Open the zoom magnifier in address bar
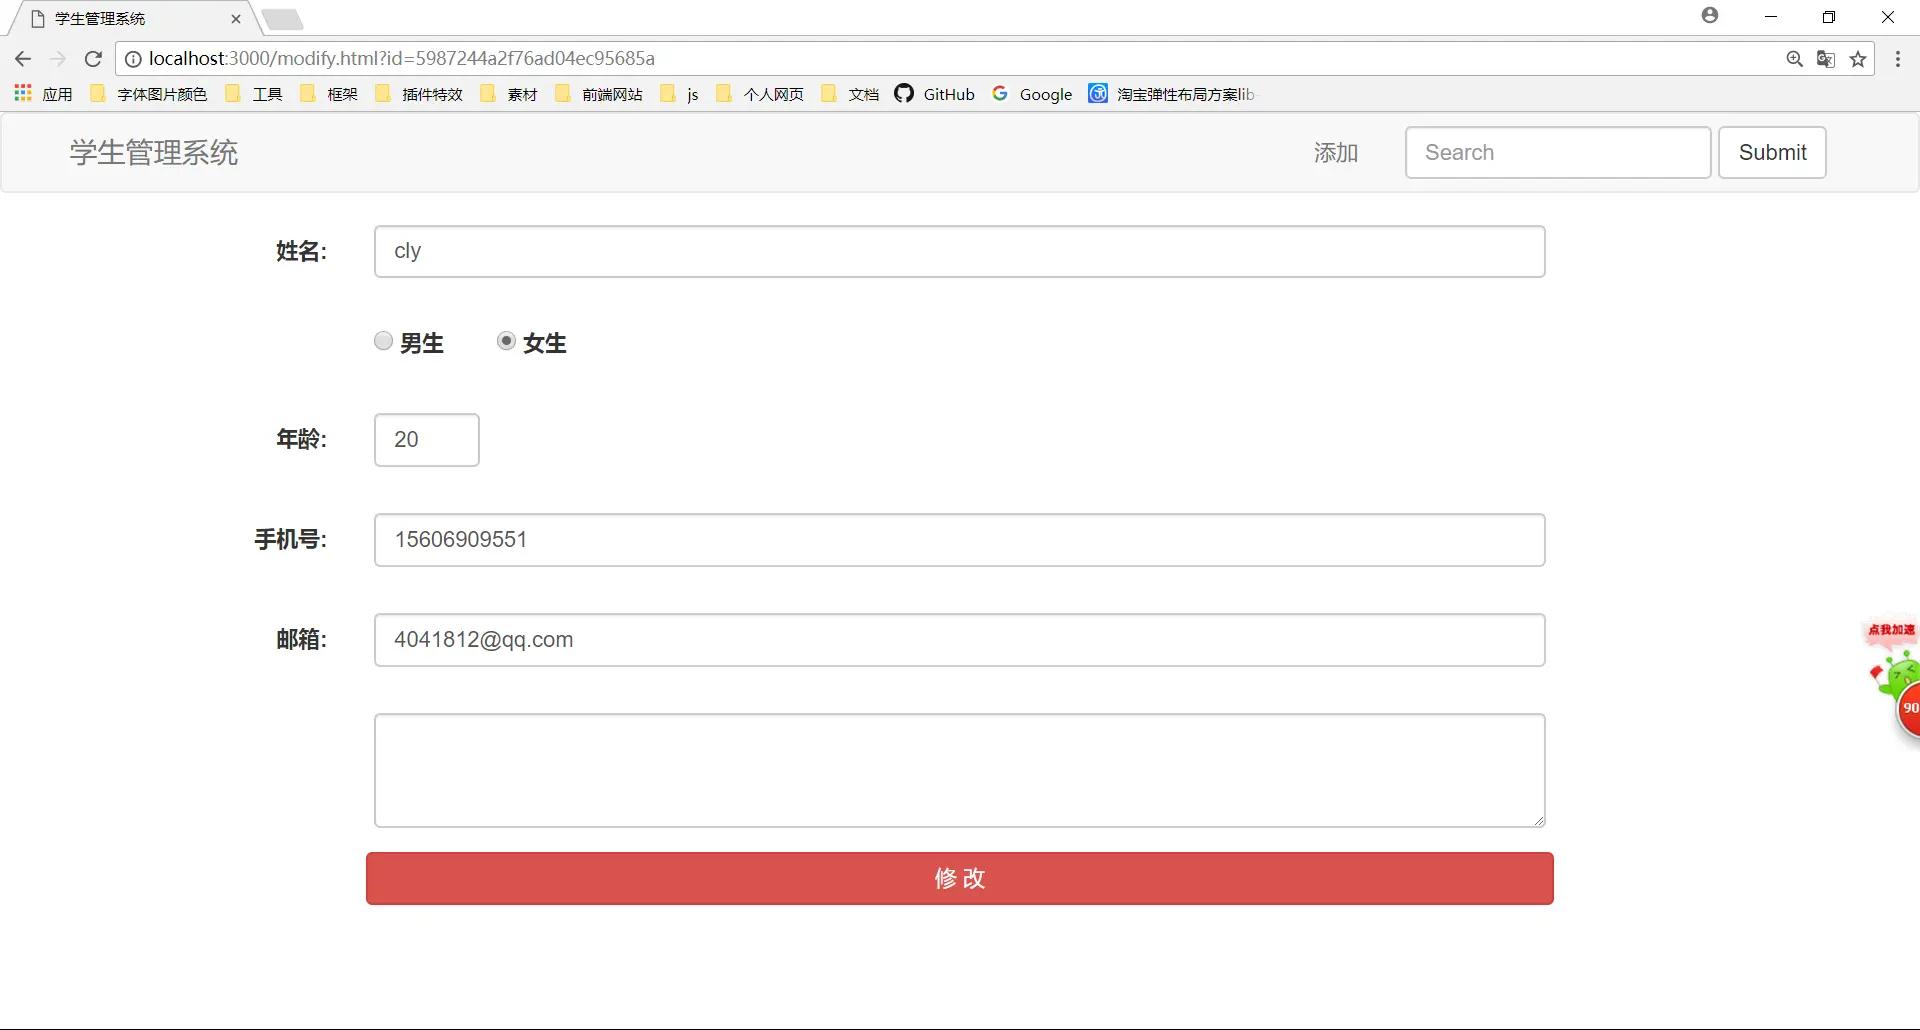Screen dimensions: 1920x1030 (x=1795, y=59)
